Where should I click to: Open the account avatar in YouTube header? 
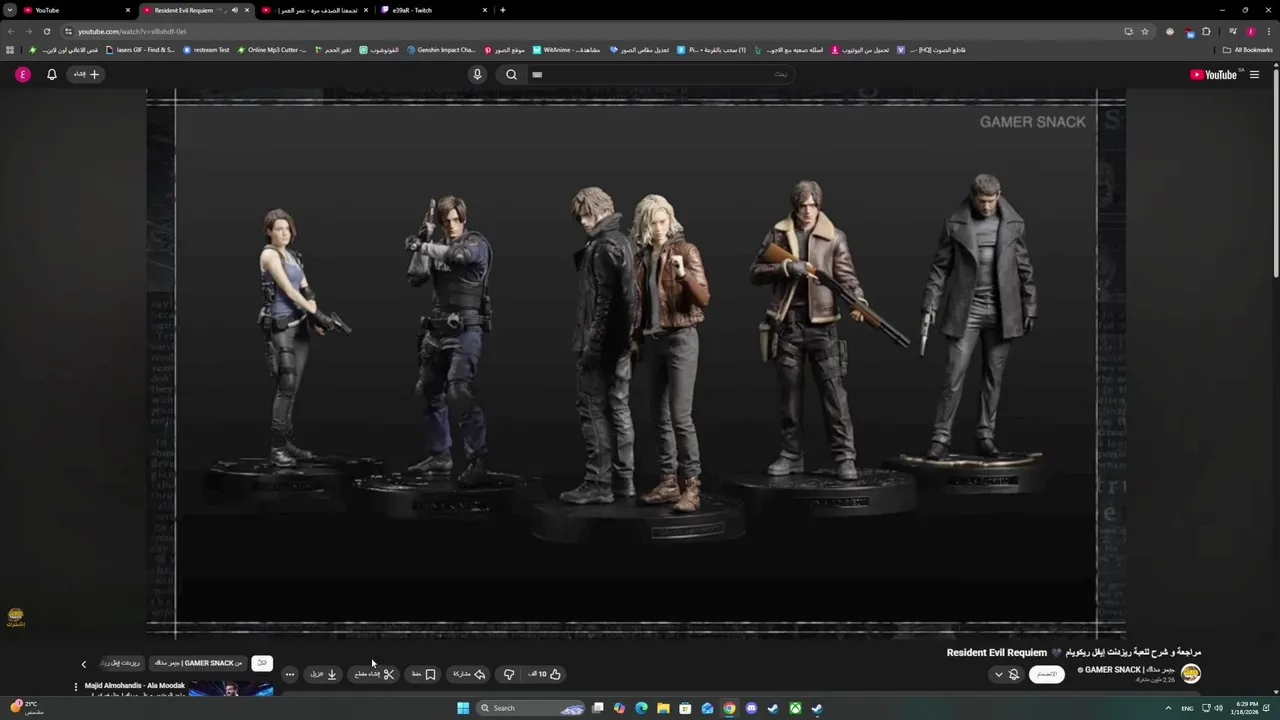23,74
